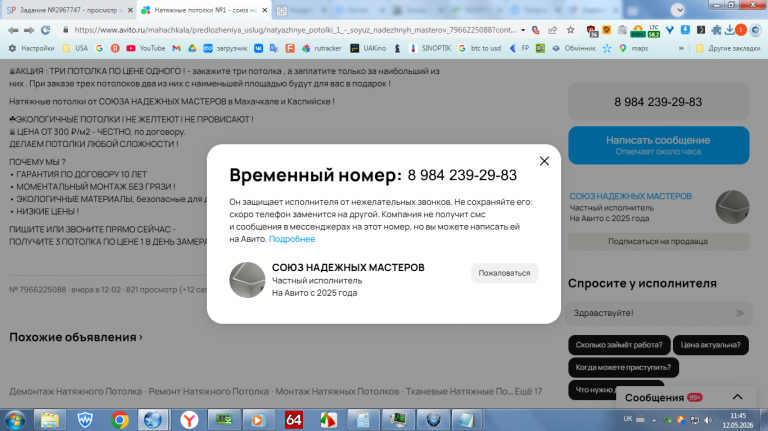Click the avito.ru address bar

tap(295, 30)
